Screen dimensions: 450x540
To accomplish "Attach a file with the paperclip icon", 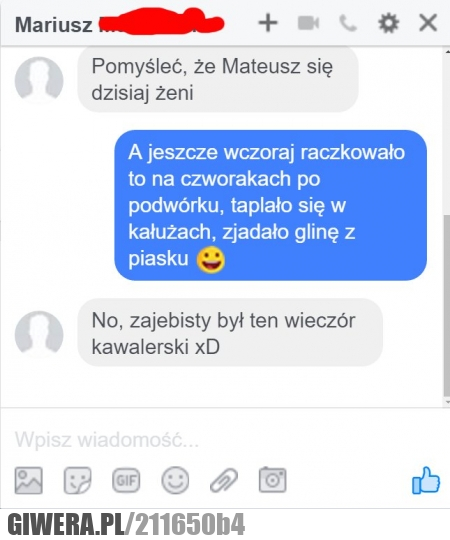I will (x=224, y=480).
